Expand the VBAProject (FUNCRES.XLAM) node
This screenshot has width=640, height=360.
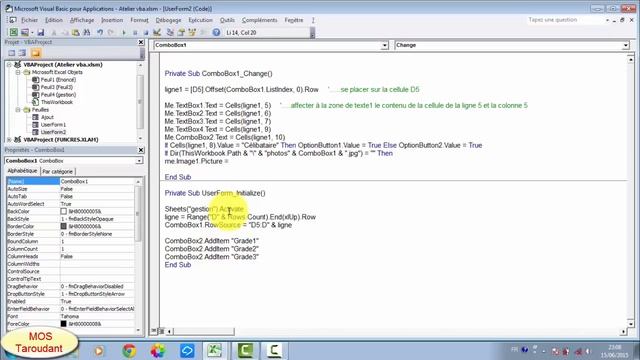9,140
